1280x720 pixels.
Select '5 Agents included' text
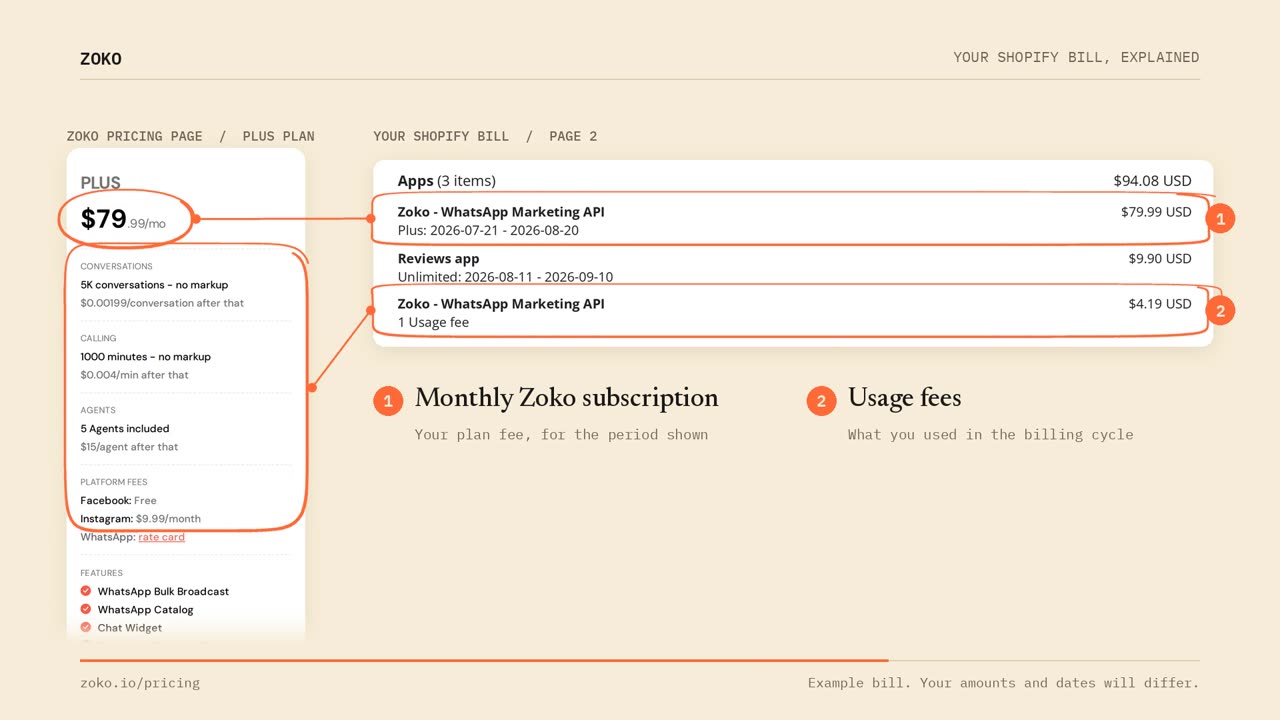click(x=125, y=429)
